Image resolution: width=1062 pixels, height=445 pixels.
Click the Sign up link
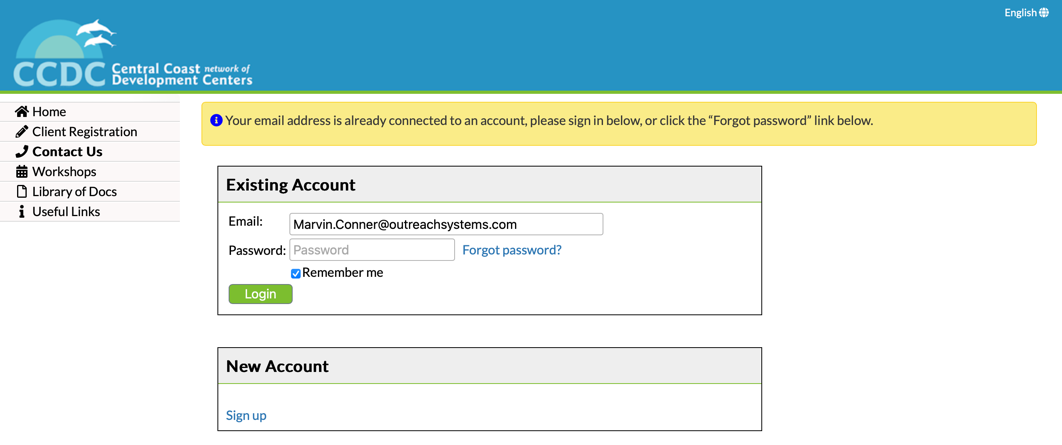tap(246, 415)
